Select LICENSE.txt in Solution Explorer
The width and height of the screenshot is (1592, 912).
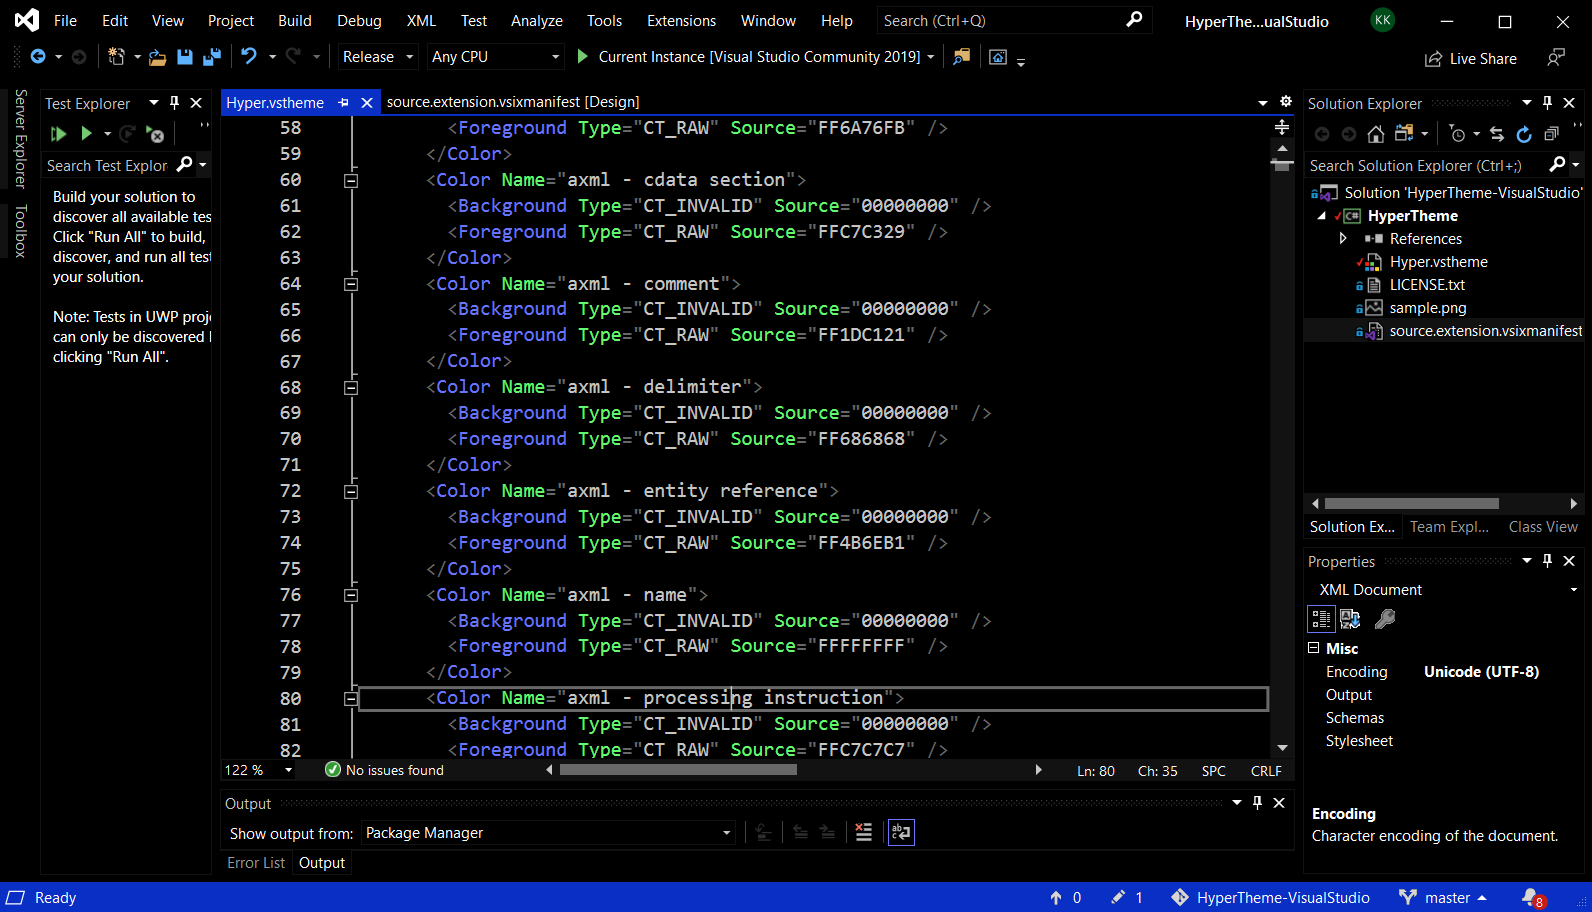(1427, 285)
